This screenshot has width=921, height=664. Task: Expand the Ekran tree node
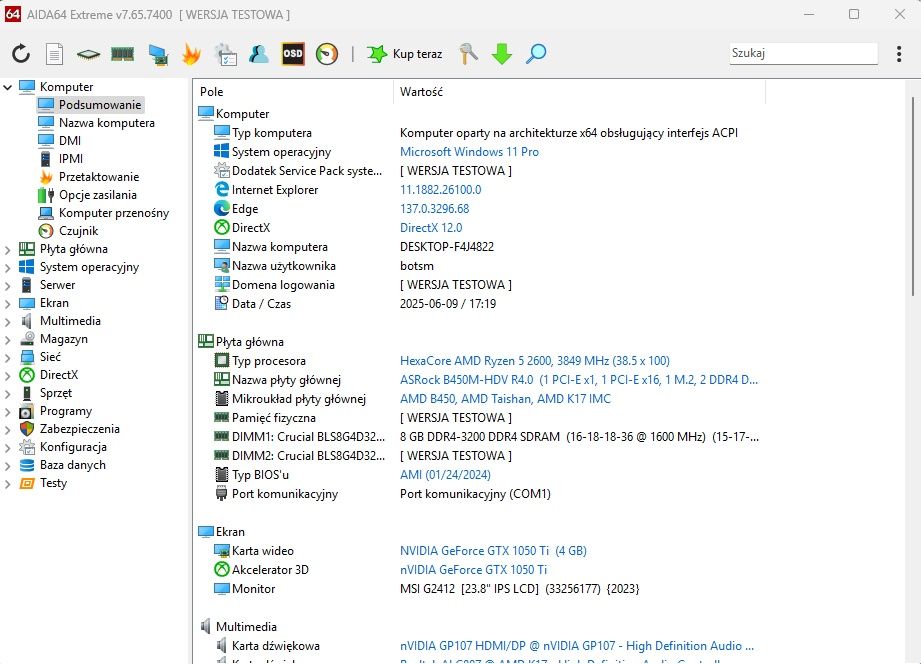(8, 303)
